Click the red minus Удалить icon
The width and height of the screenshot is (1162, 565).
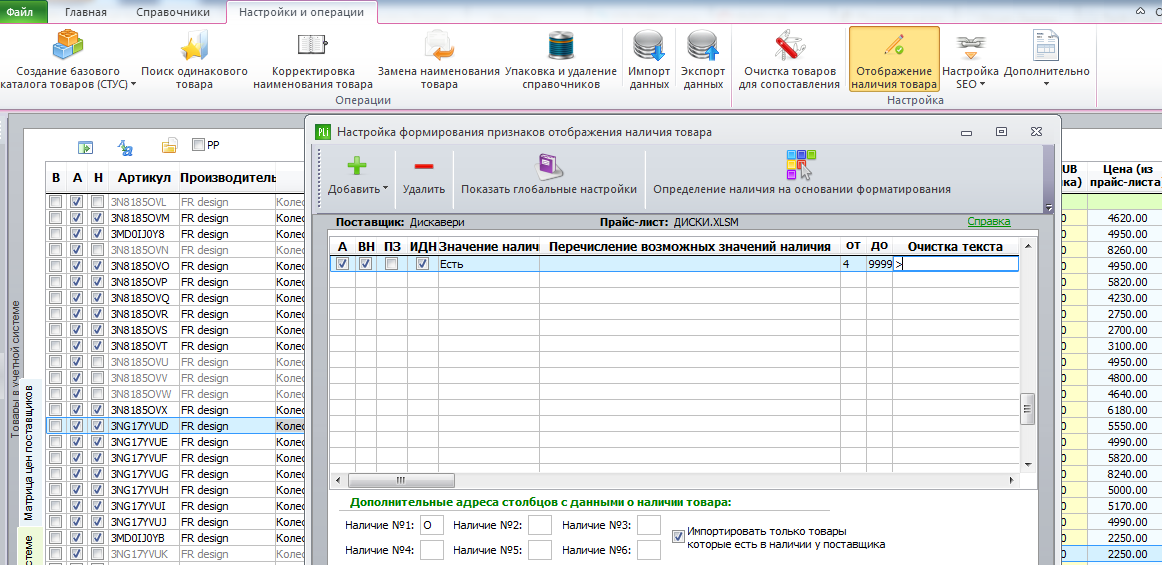[424, 166]
